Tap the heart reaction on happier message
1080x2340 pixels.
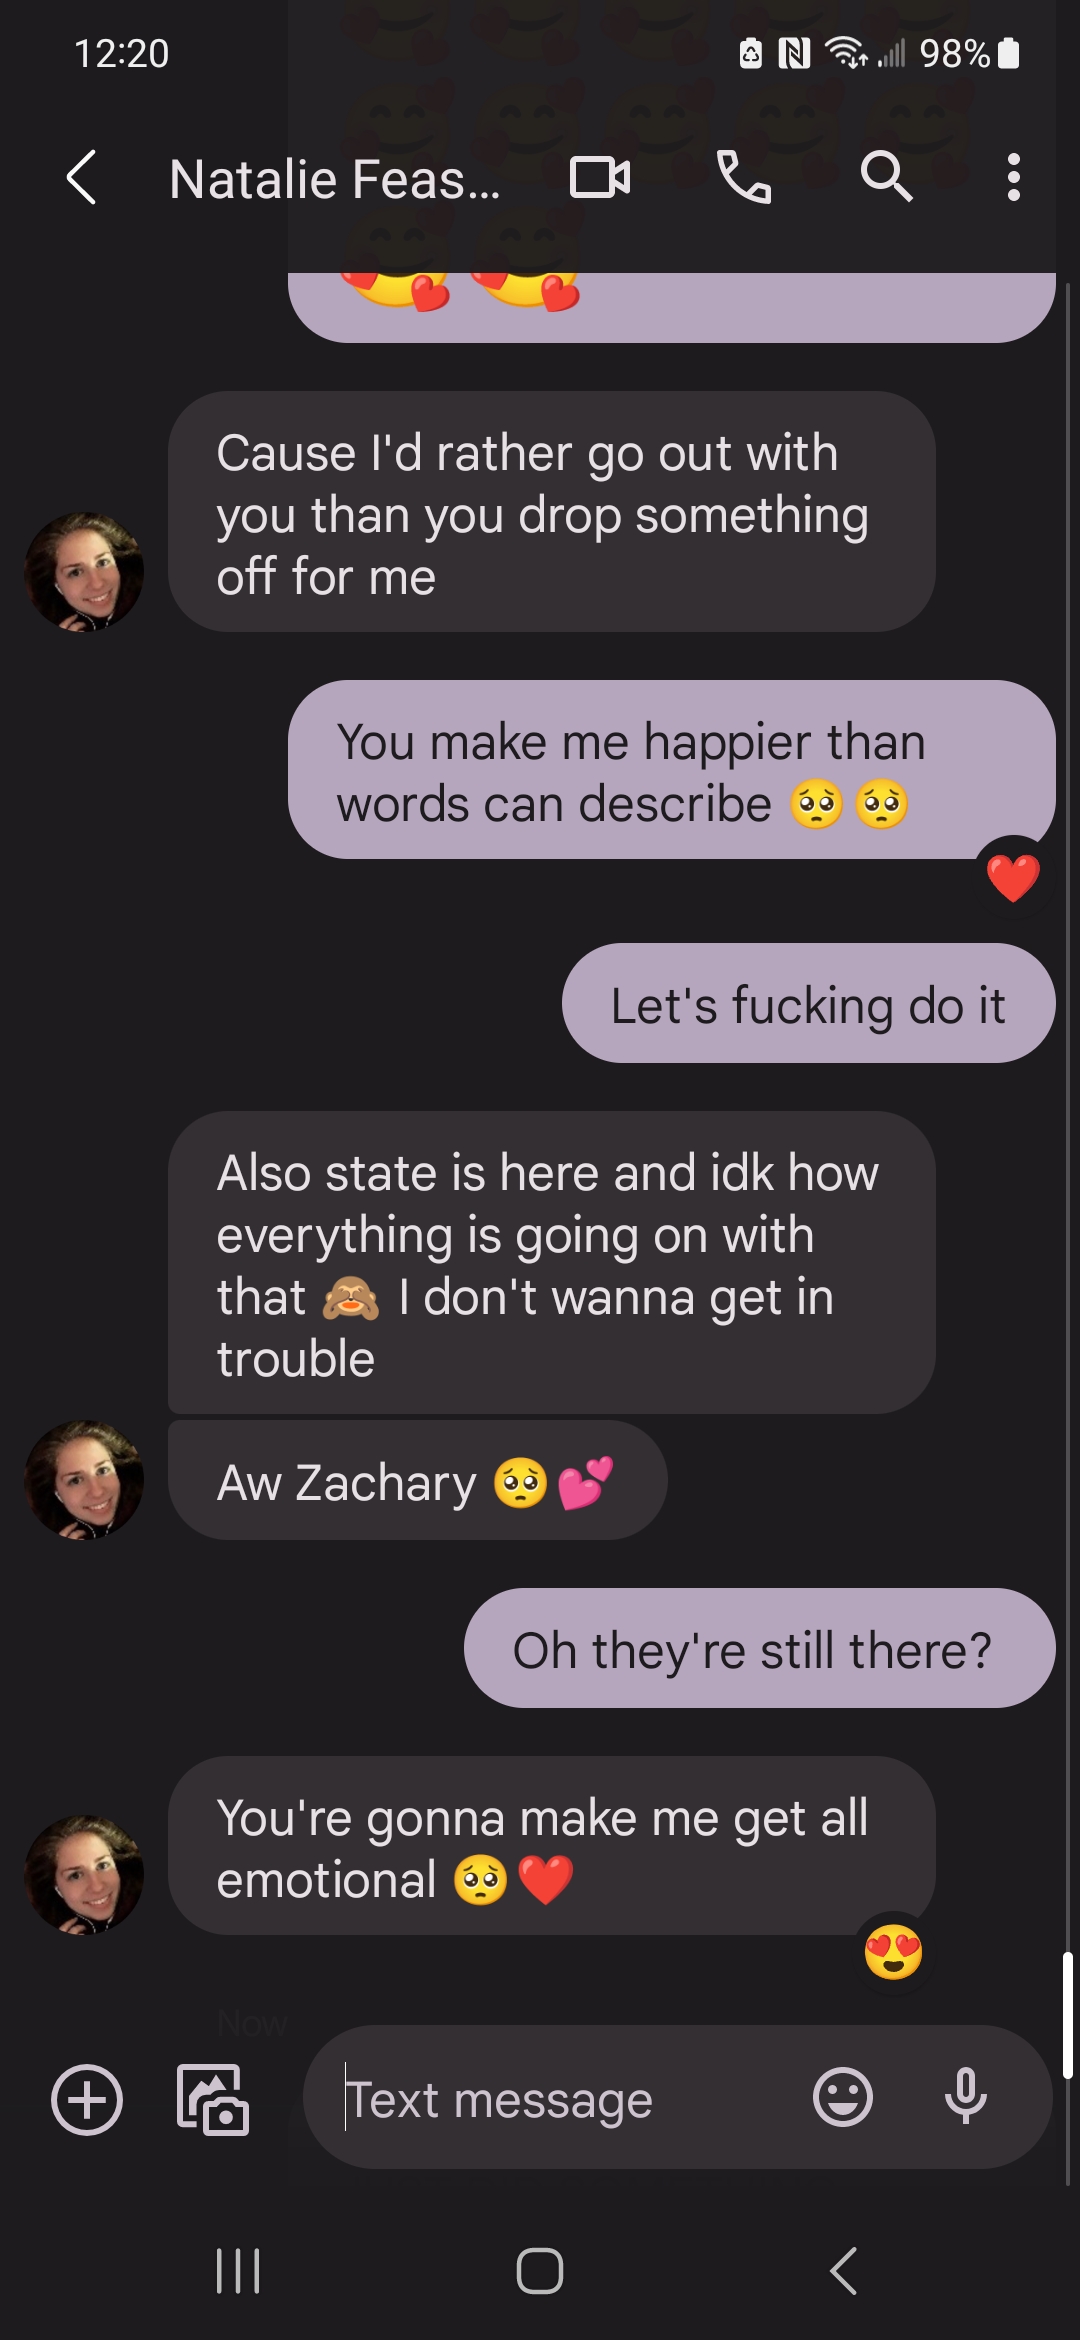1013,878
